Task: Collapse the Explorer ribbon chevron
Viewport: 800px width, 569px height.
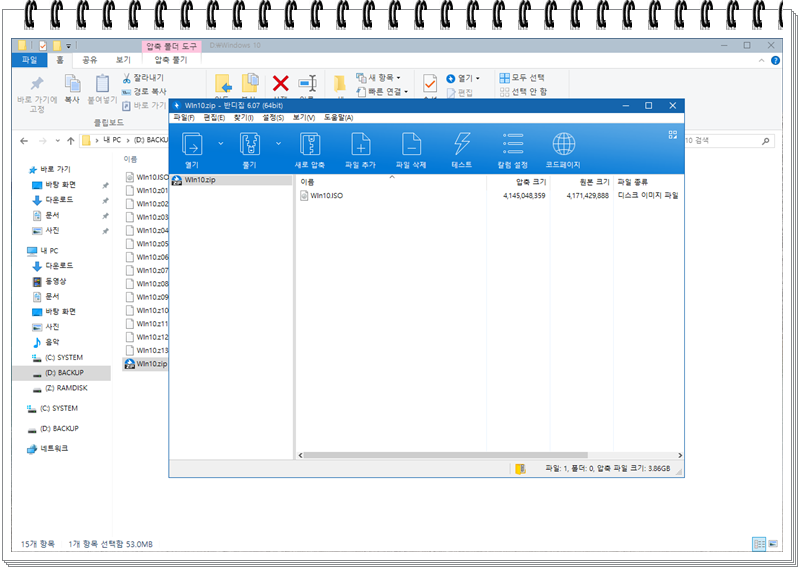Action: [x=761, y=60]
